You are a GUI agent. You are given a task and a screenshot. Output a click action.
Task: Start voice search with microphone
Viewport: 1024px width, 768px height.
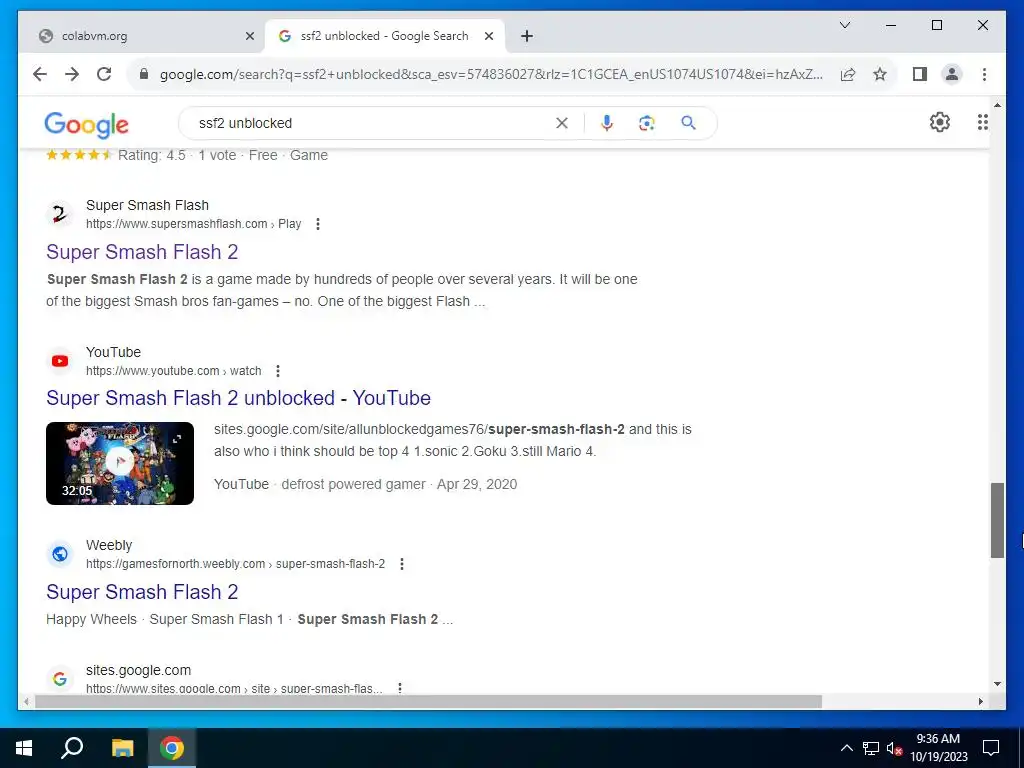pyautogui.click(x=607, y=123)
